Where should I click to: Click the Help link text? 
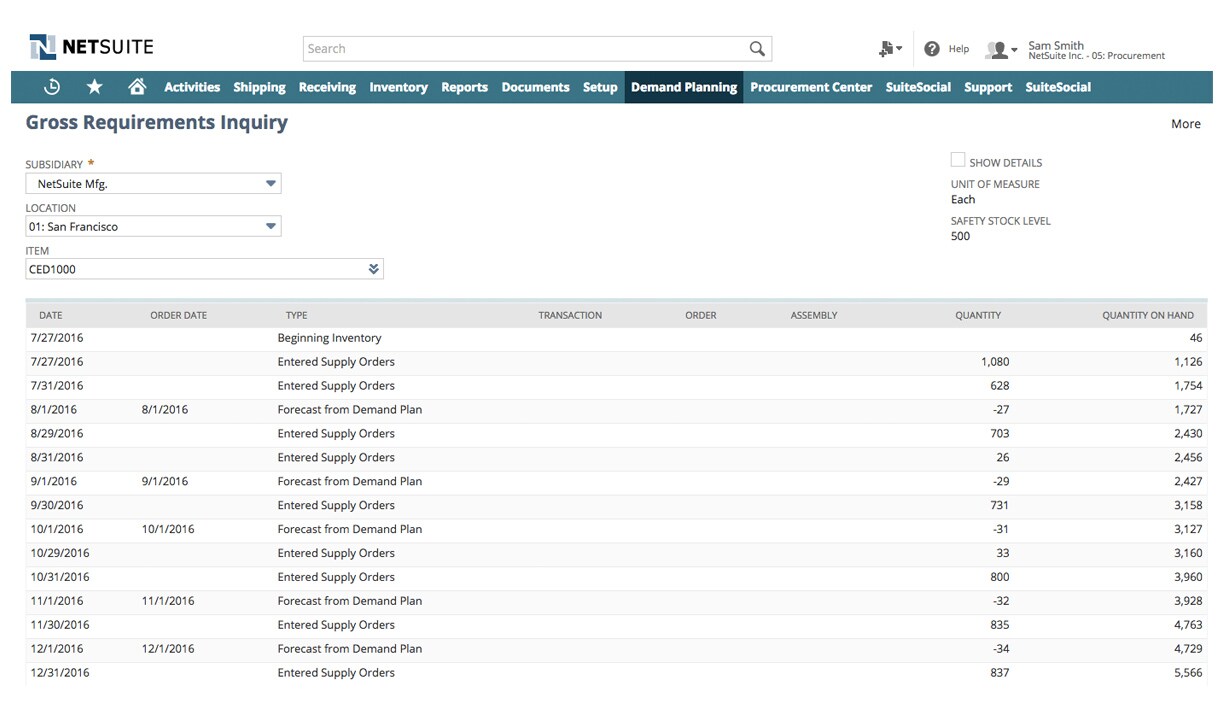(959, 49)
